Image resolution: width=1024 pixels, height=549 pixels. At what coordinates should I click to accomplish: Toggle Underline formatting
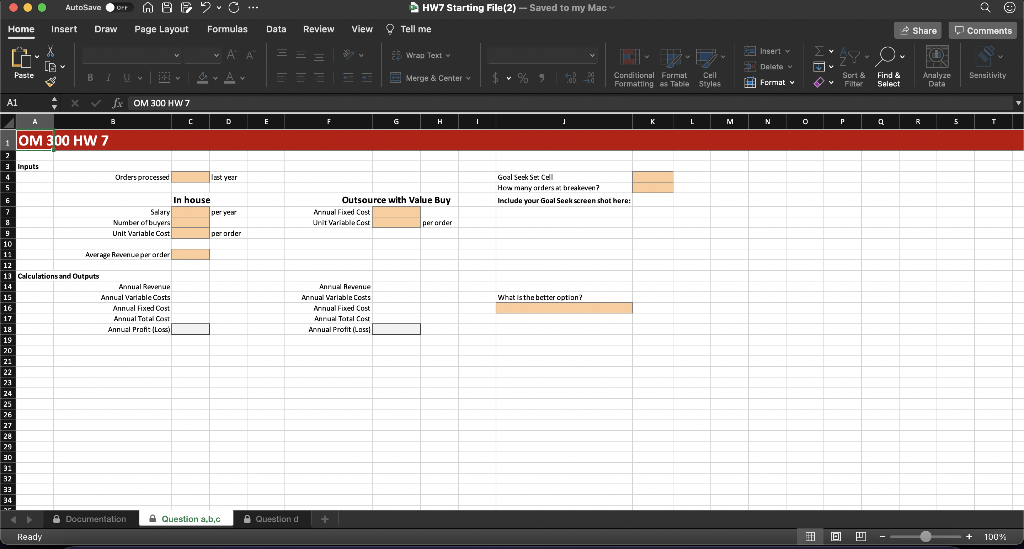point(127,78)
